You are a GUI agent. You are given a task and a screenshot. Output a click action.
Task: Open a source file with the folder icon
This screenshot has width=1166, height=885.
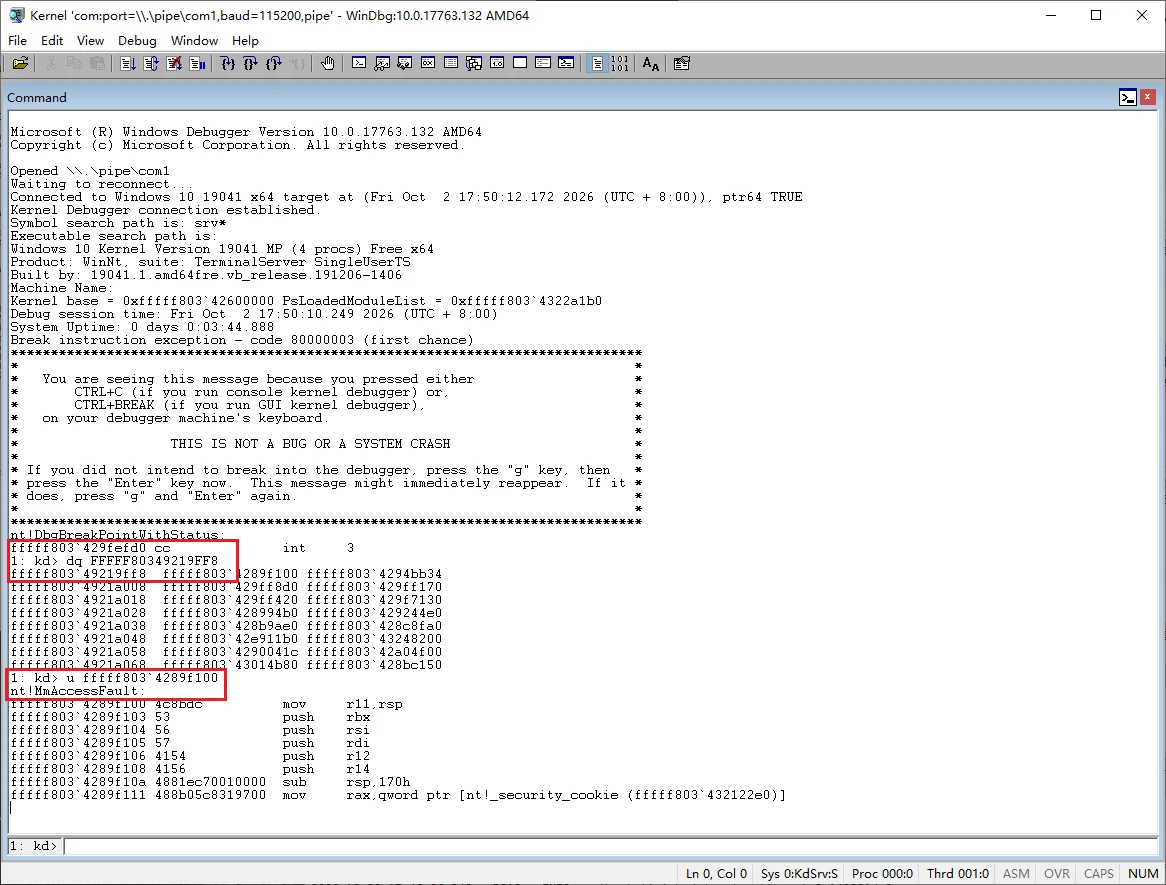click(x=20, y=63)
